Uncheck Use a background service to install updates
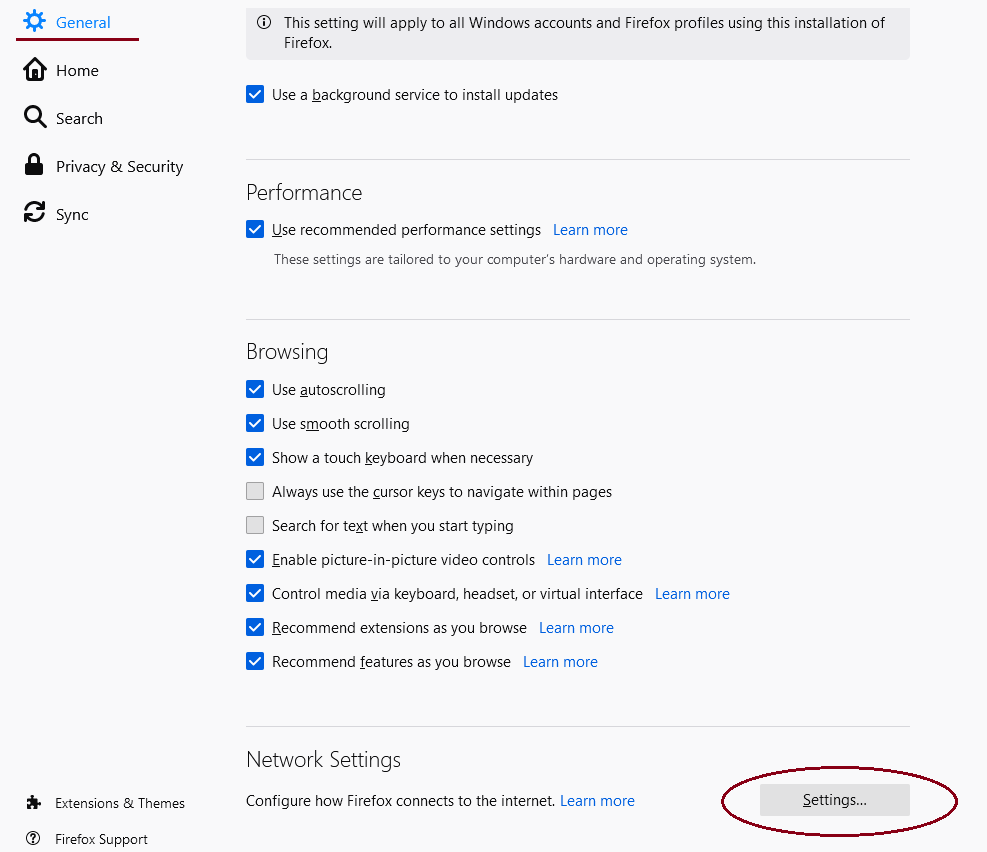The image size is (987, 852). pos(255,94)
